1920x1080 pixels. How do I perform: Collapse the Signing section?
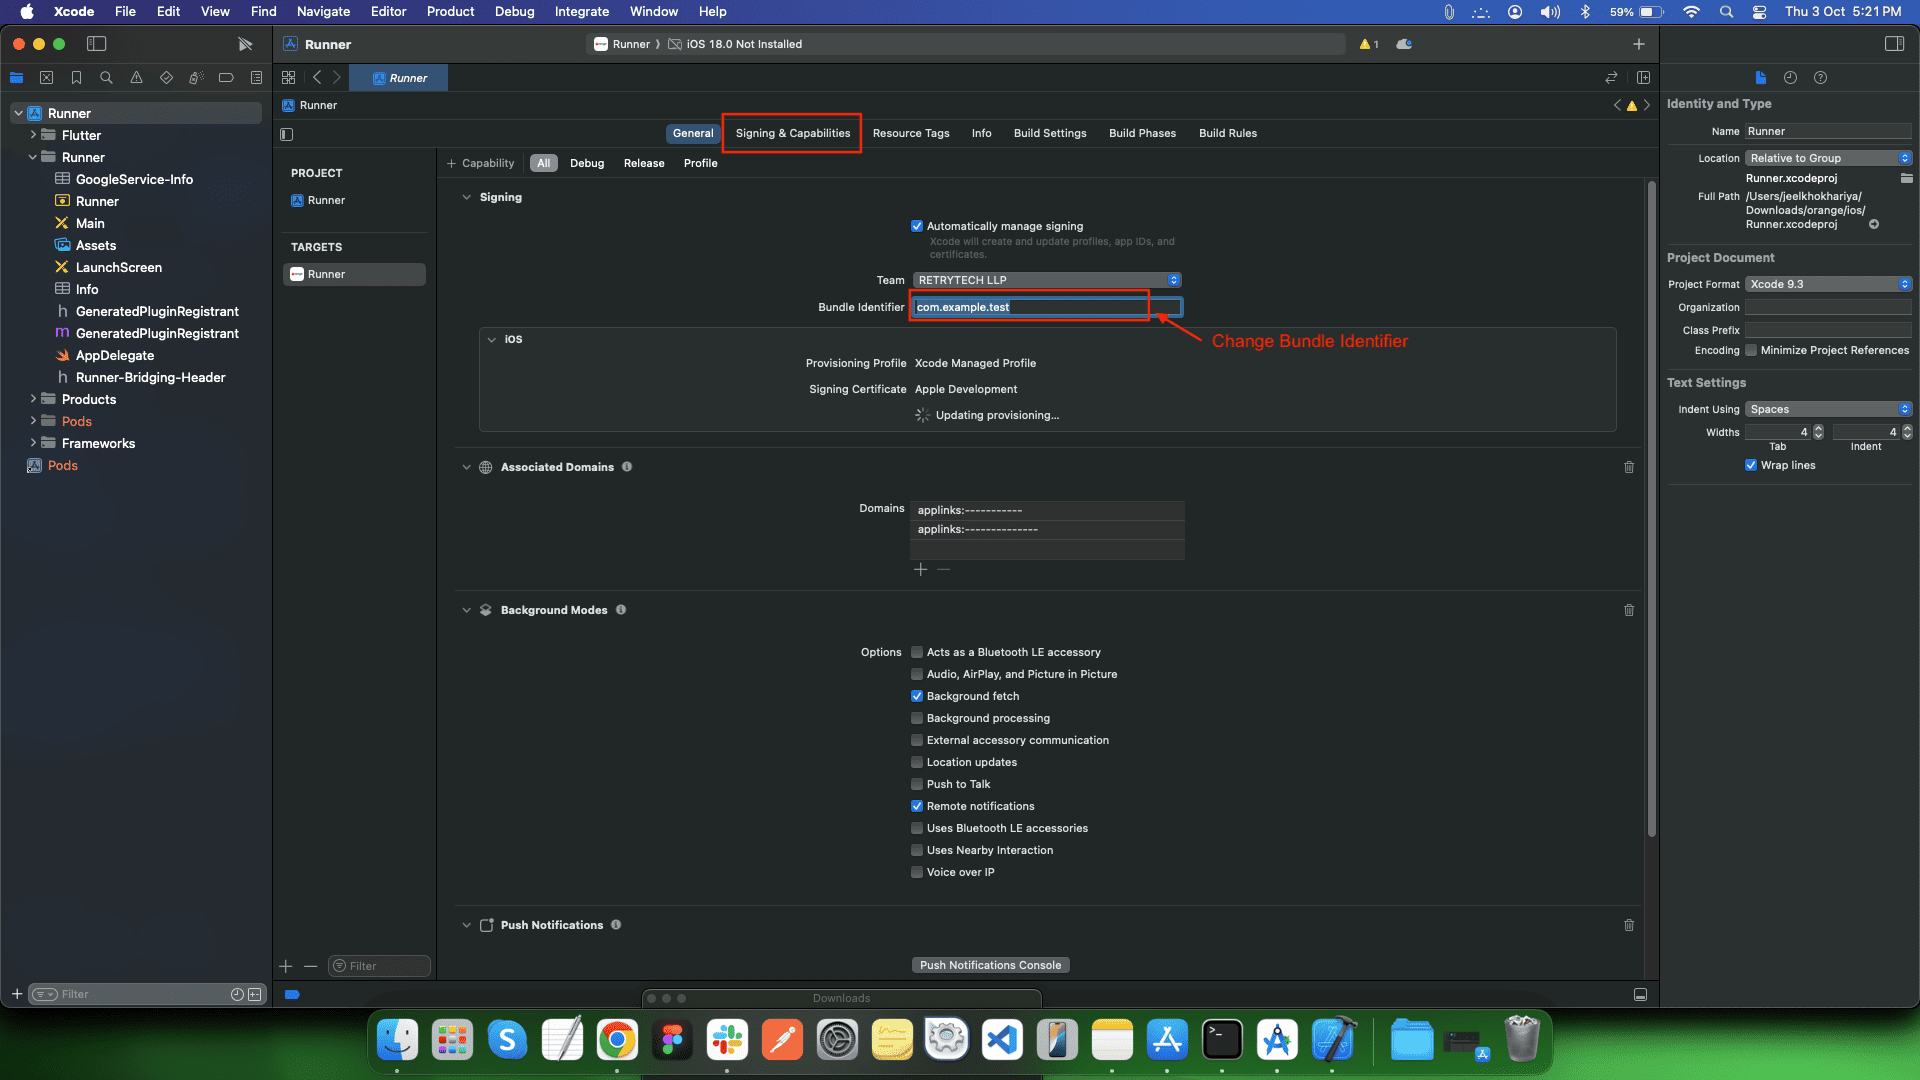click(x=466, y=197)
